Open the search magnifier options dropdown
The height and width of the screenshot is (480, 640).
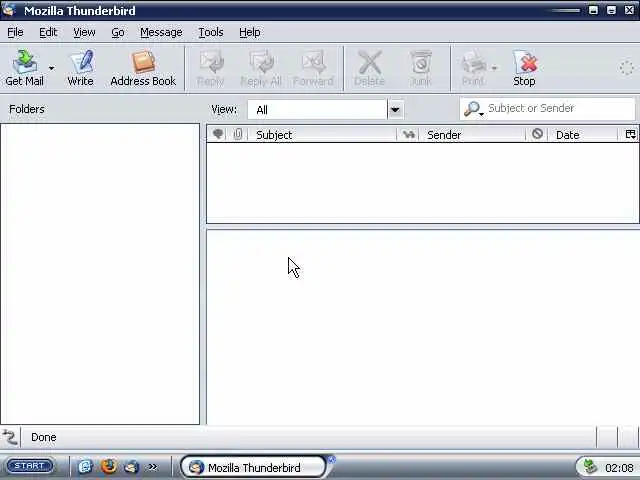[473, 109]
